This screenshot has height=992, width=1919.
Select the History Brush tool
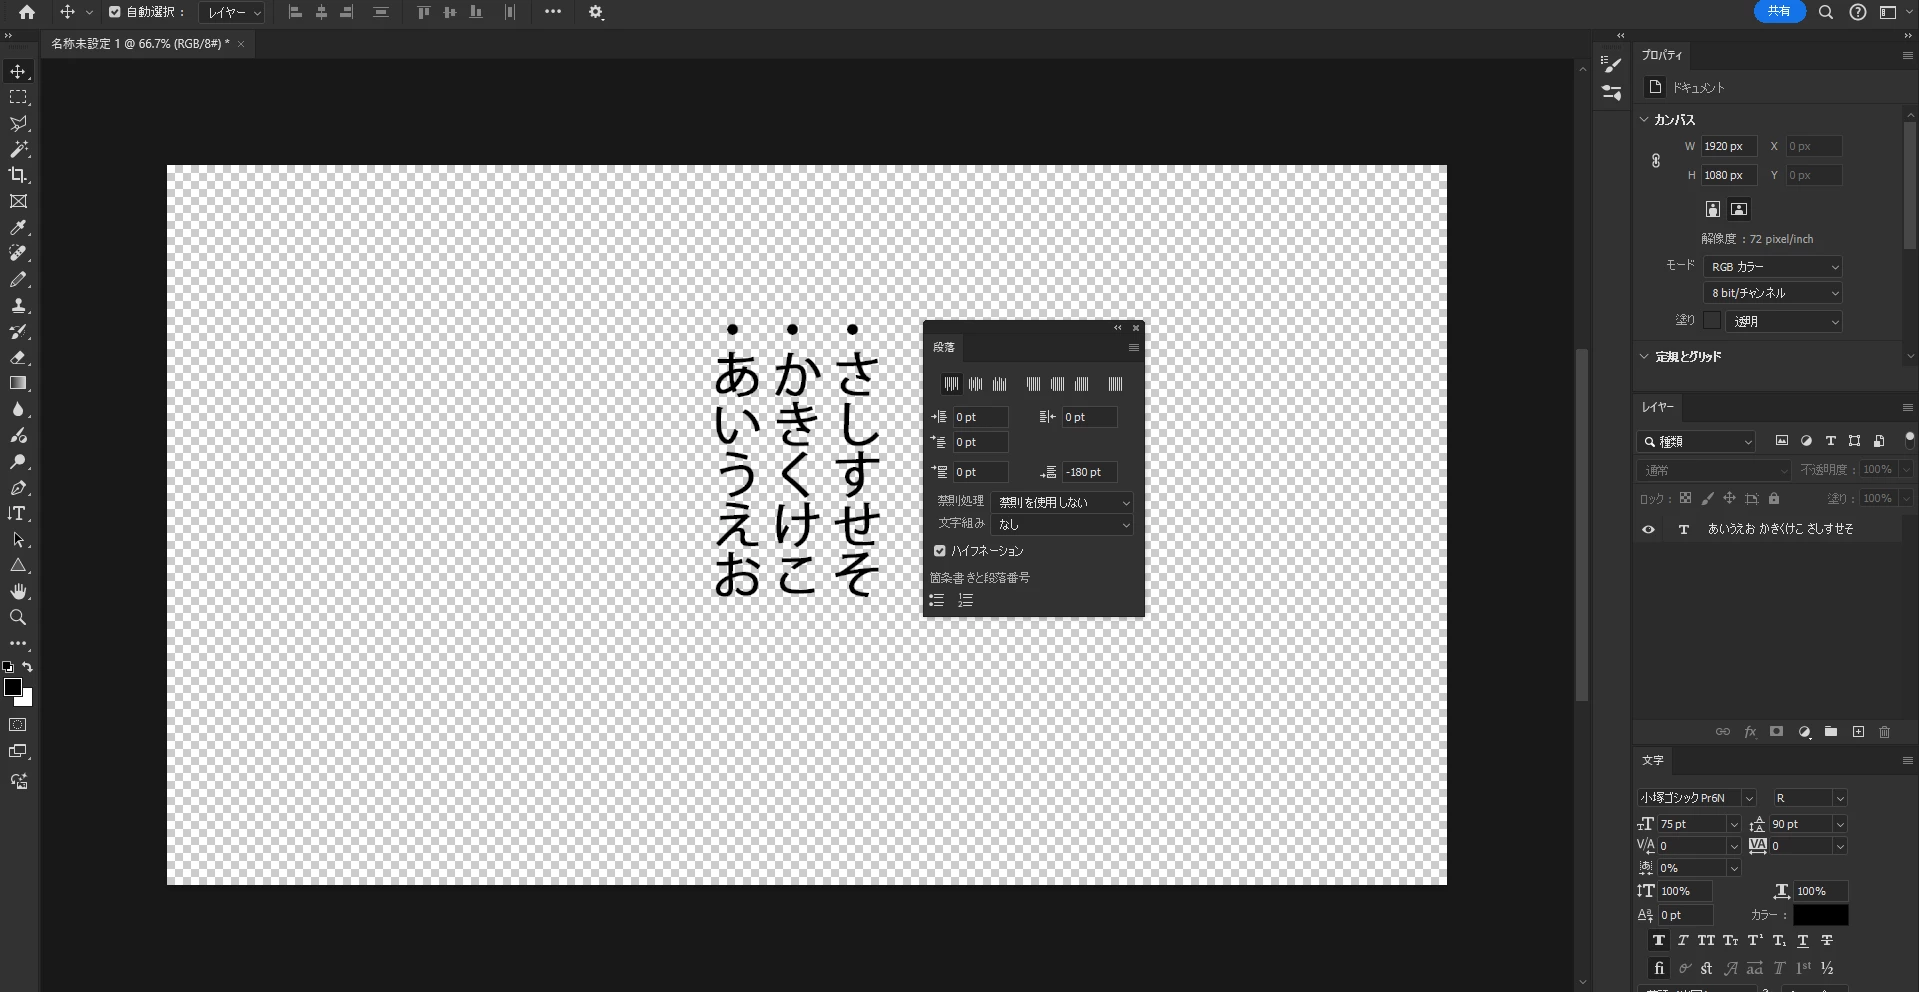coord(18,332)
